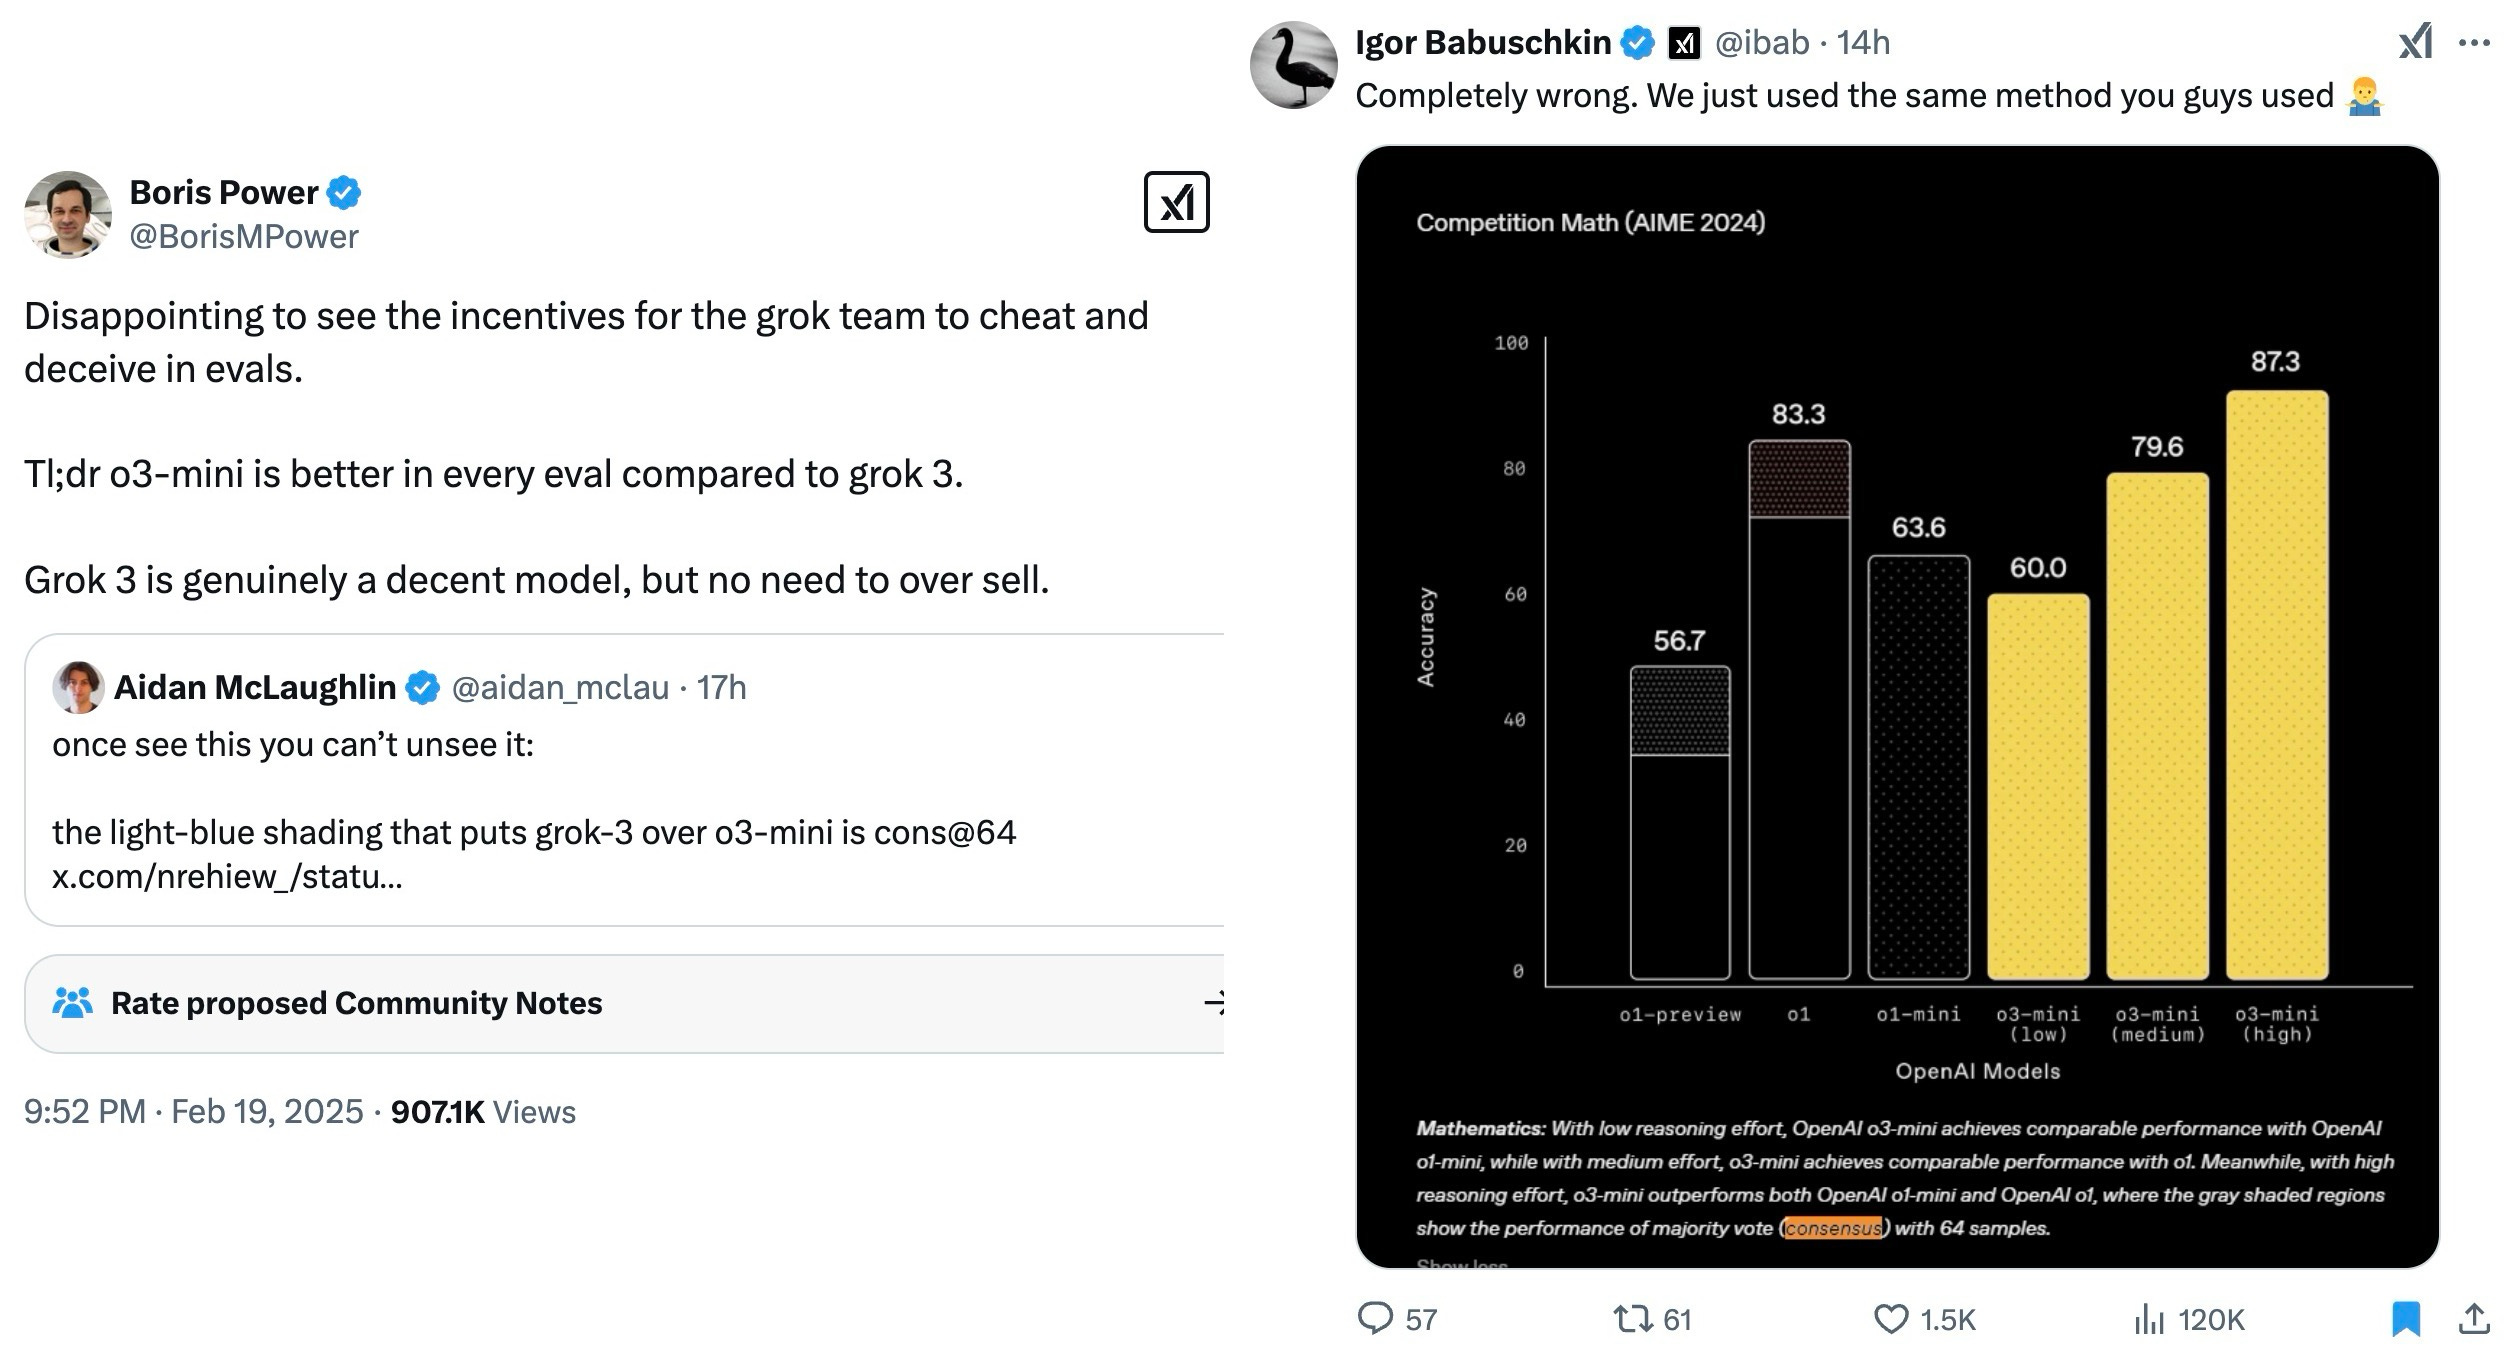Click the xAI affiliation badge beside Igor's name
Image resolution: width=2514 pixels, height=1350 pixels.
[1684, 43]
